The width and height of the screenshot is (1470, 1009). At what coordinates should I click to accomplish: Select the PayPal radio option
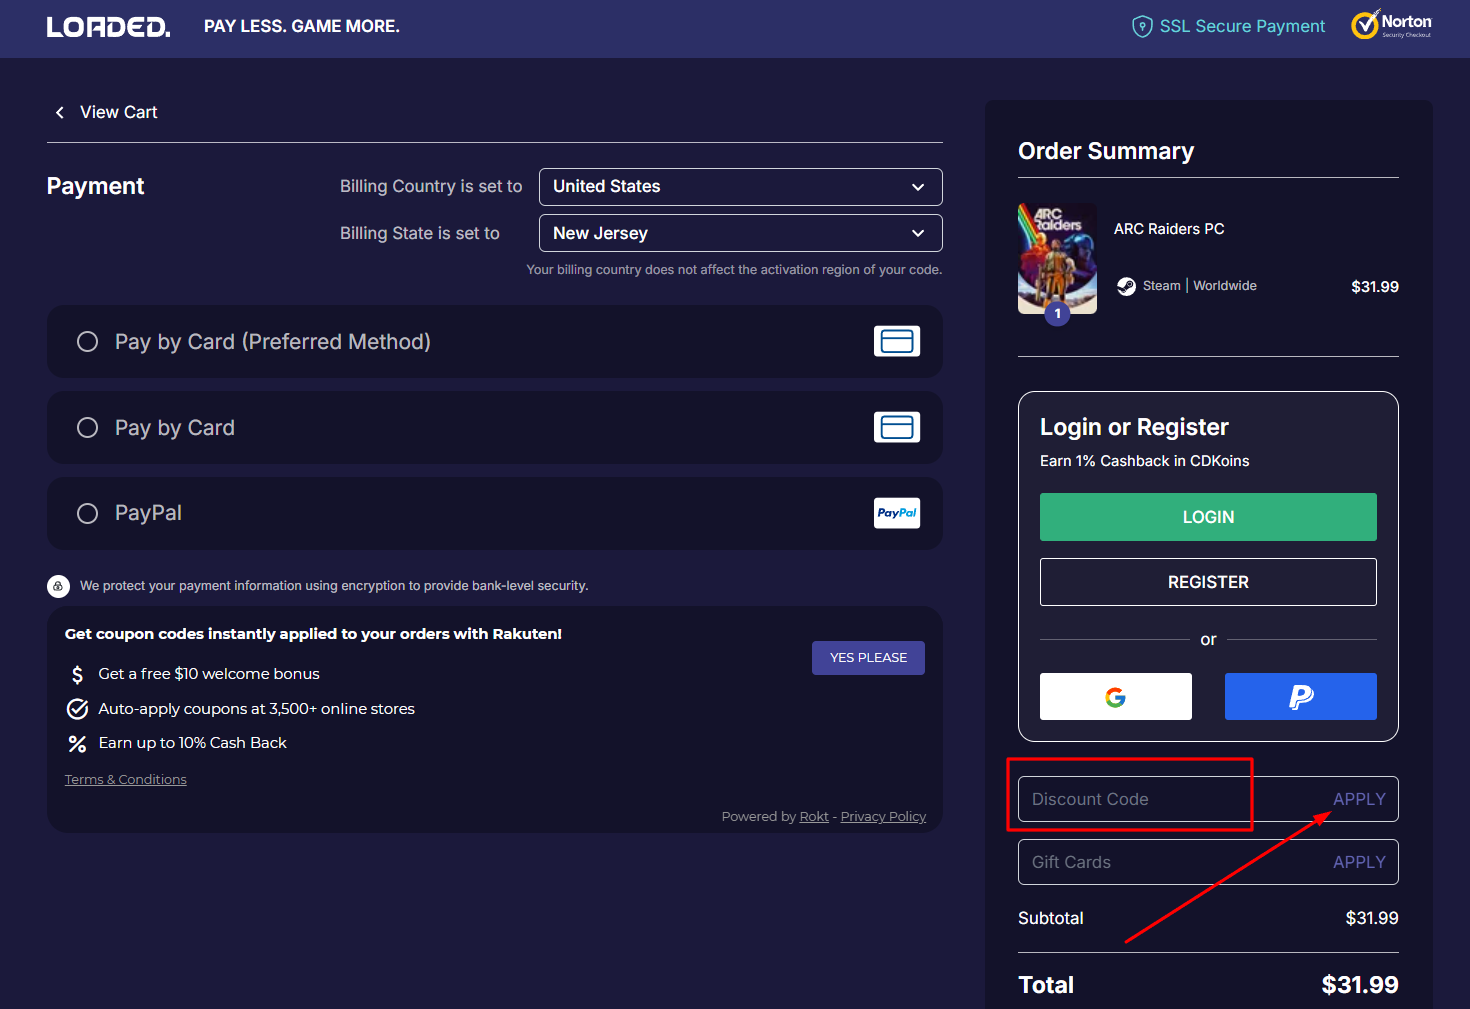click(x=88, y=513)
